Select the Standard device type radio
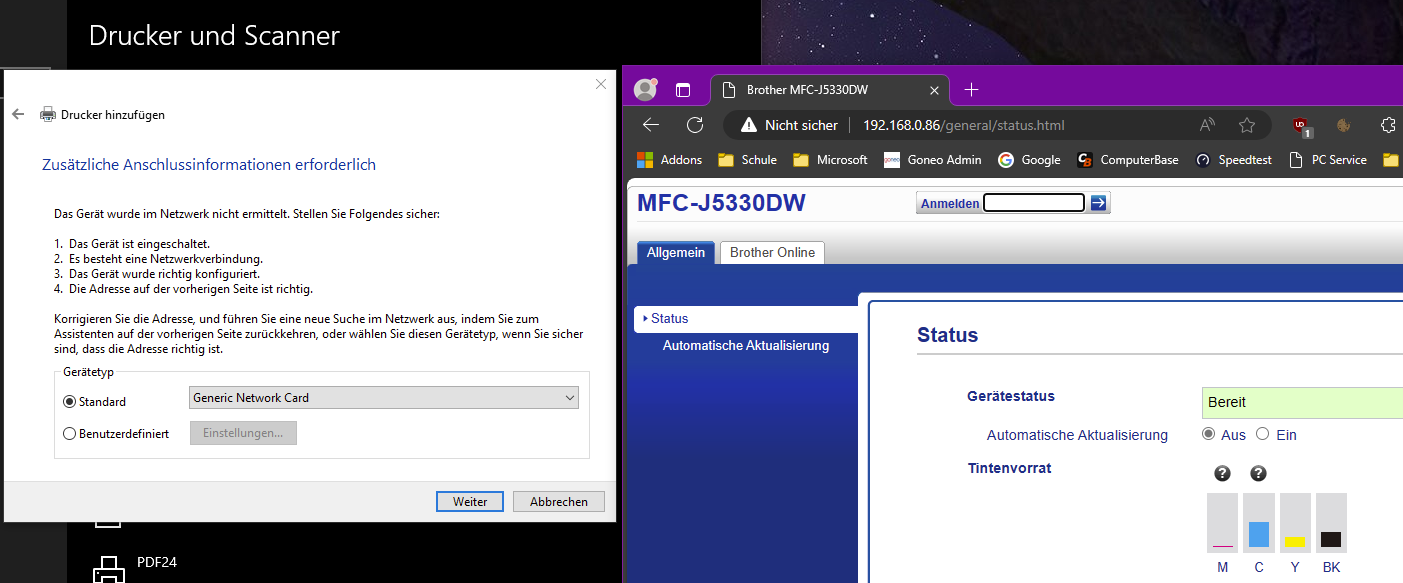 pos(69,402)
